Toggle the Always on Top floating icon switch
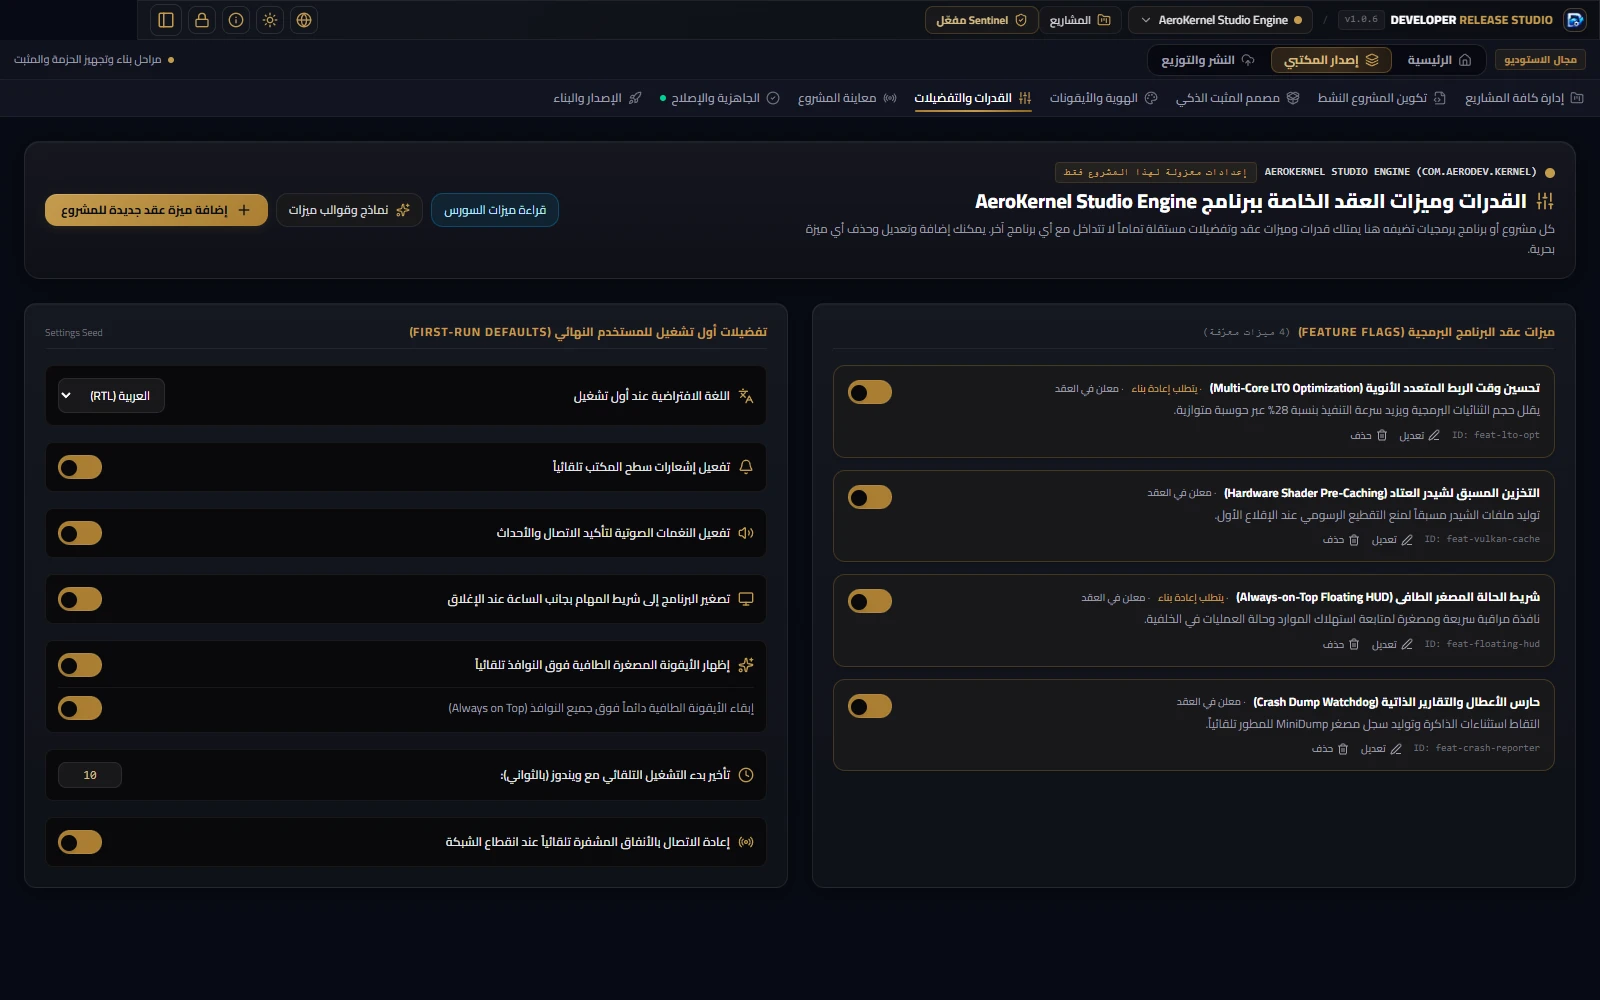The image size is (1600, 1000). 80,708
